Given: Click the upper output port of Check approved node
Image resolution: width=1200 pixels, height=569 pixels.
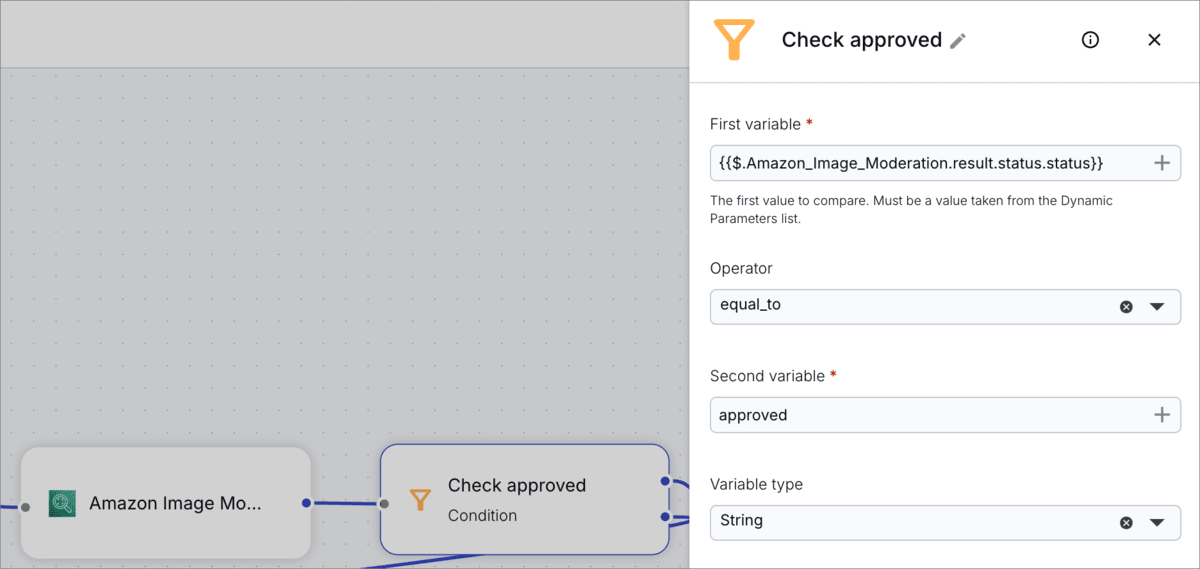Looking at the screenshot, I should 665,482.
